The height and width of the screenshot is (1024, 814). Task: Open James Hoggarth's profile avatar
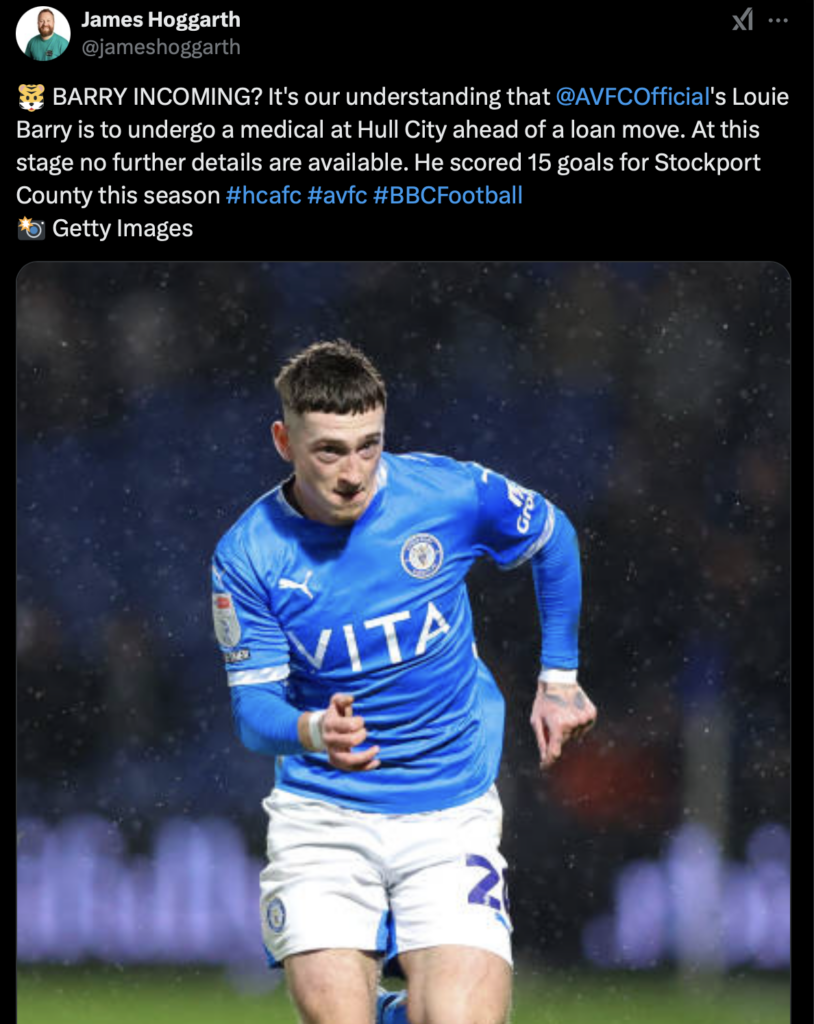43,33
